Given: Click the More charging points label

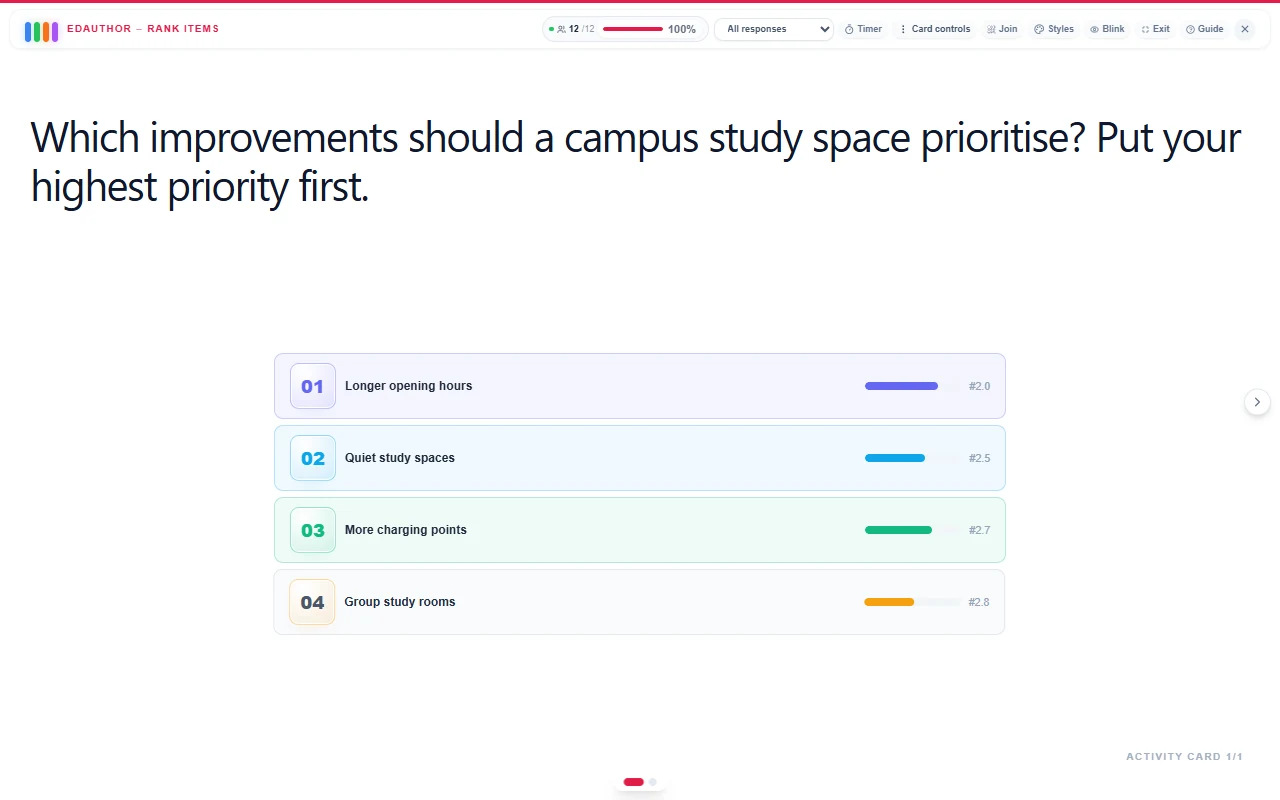Looking at the screenshot, I should click(x=406, y=530).
